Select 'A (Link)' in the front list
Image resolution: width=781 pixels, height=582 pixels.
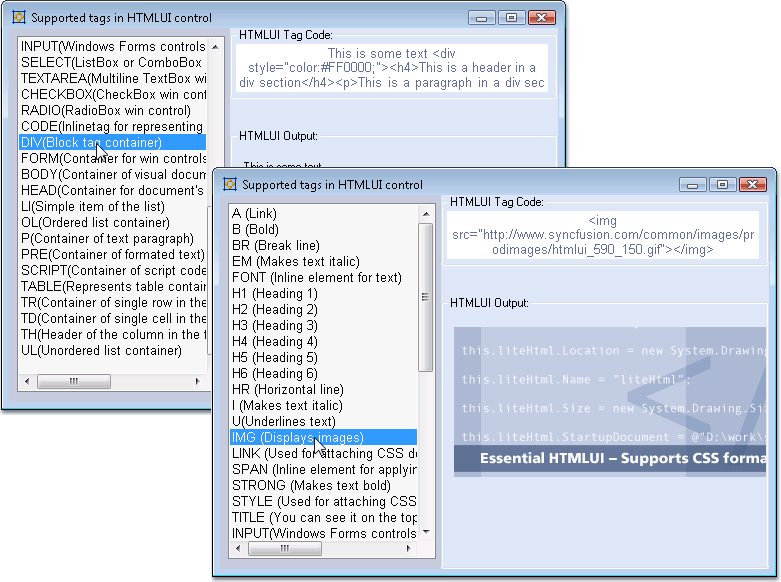pyautogui.click(x=324, y=214)
